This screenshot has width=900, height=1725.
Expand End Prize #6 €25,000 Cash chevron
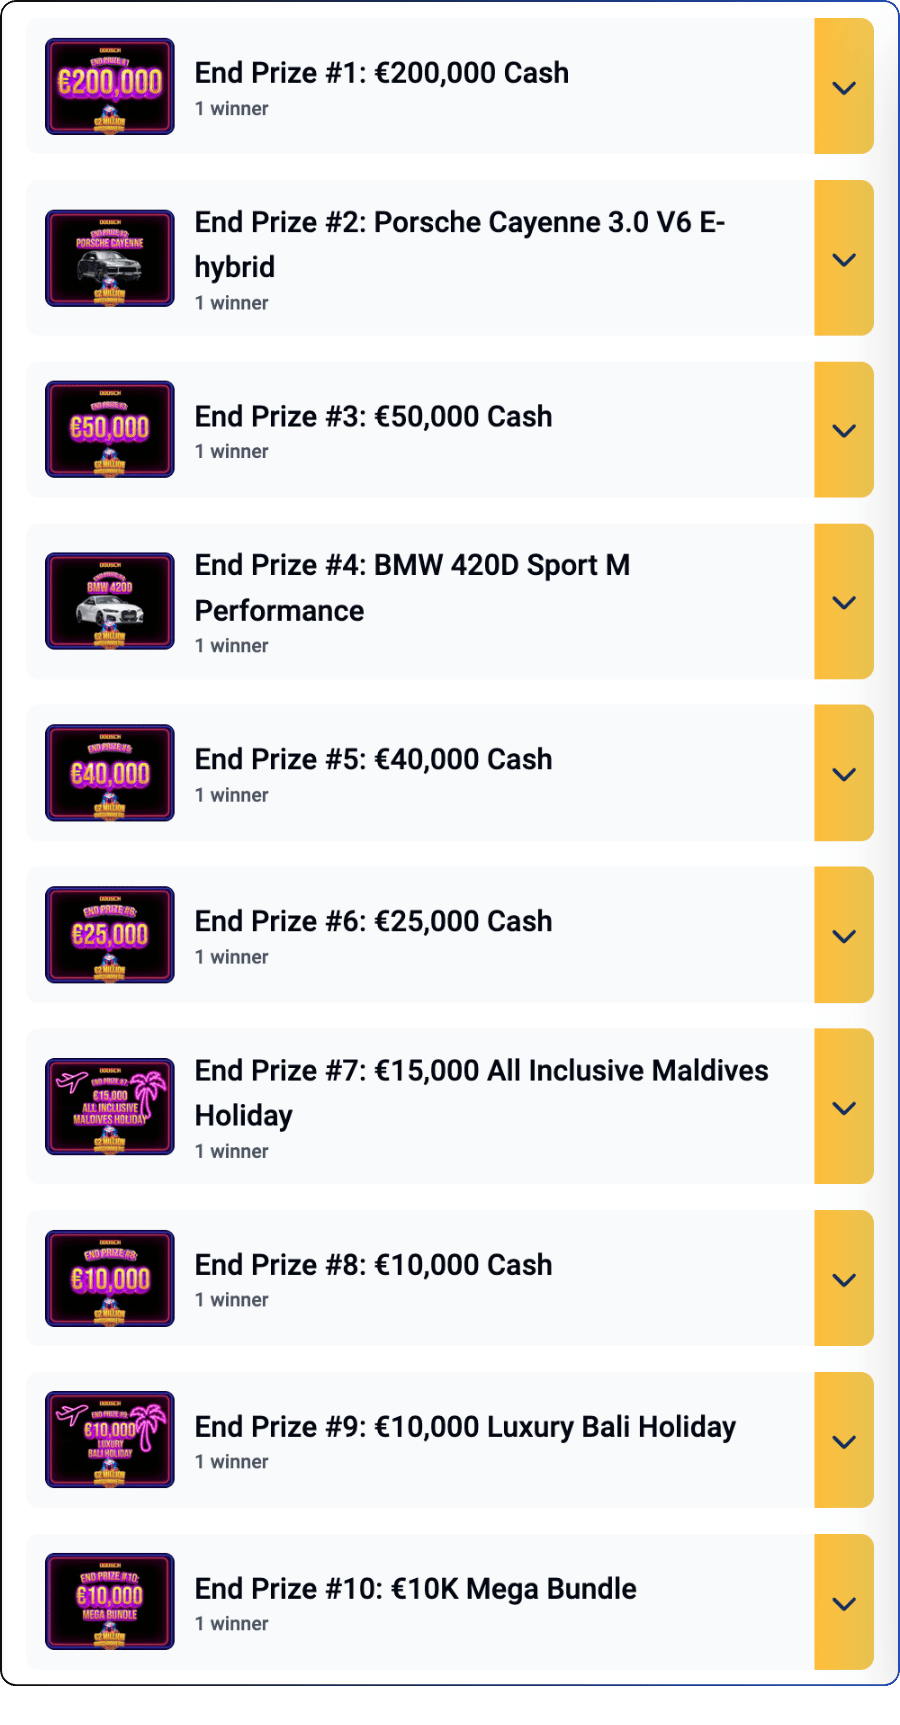point(844,936)
